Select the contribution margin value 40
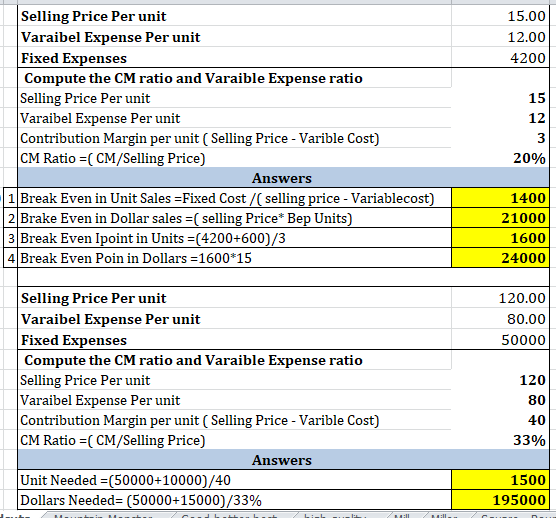Image resolution: width=556 pixels, height=518 pixels. [500, 420]
